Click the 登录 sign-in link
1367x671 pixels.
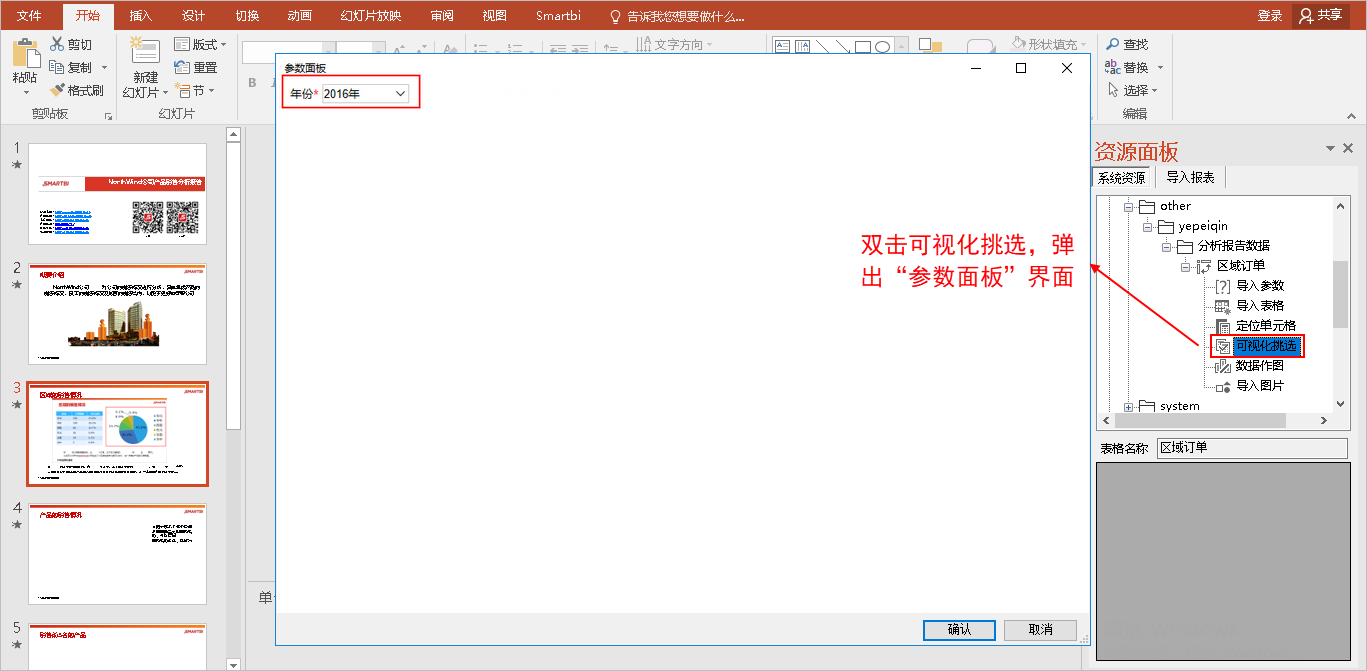click(x=1270, y=16)
